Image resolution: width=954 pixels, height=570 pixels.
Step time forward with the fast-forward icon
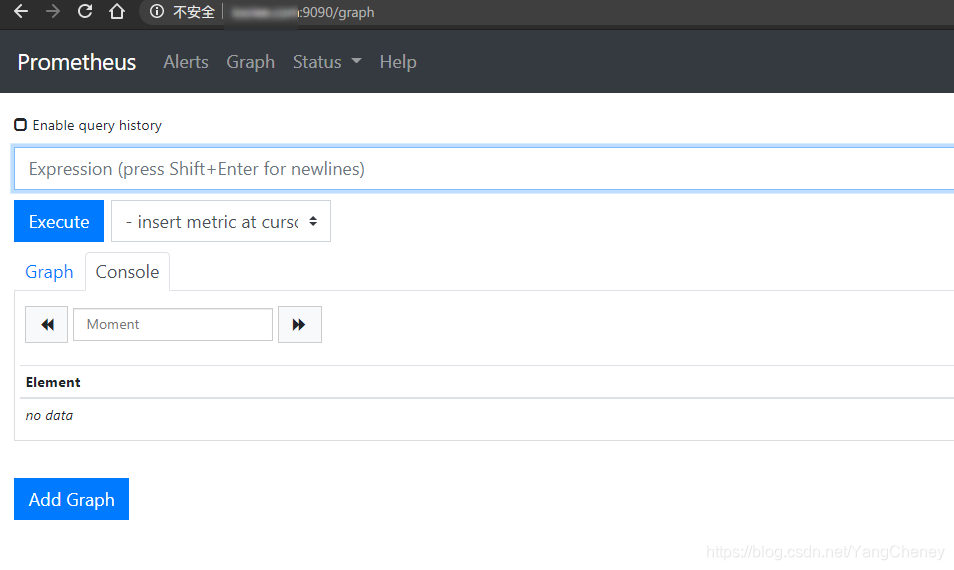299,324
